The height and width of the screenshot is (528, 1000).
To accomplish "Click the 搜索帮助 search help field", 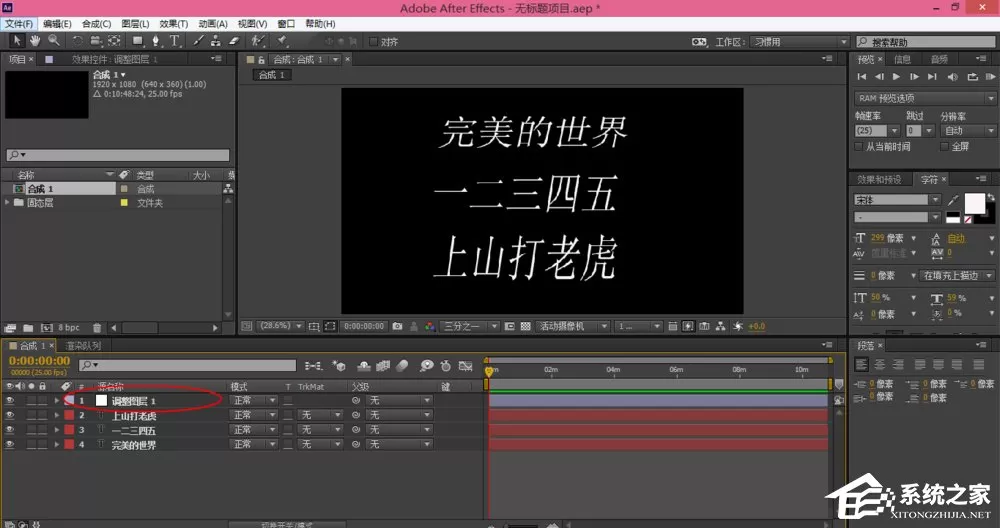I will tap(925, 41).
